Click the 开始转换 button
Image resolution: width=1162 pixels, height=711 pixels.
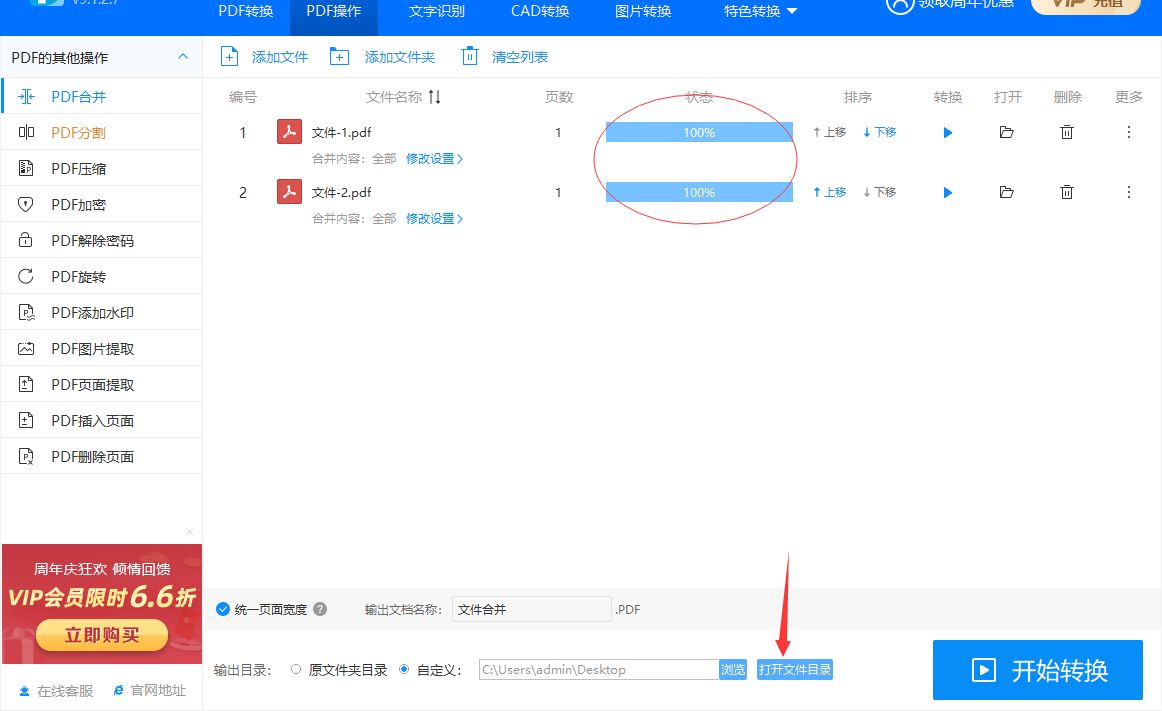click(1038, 670)
